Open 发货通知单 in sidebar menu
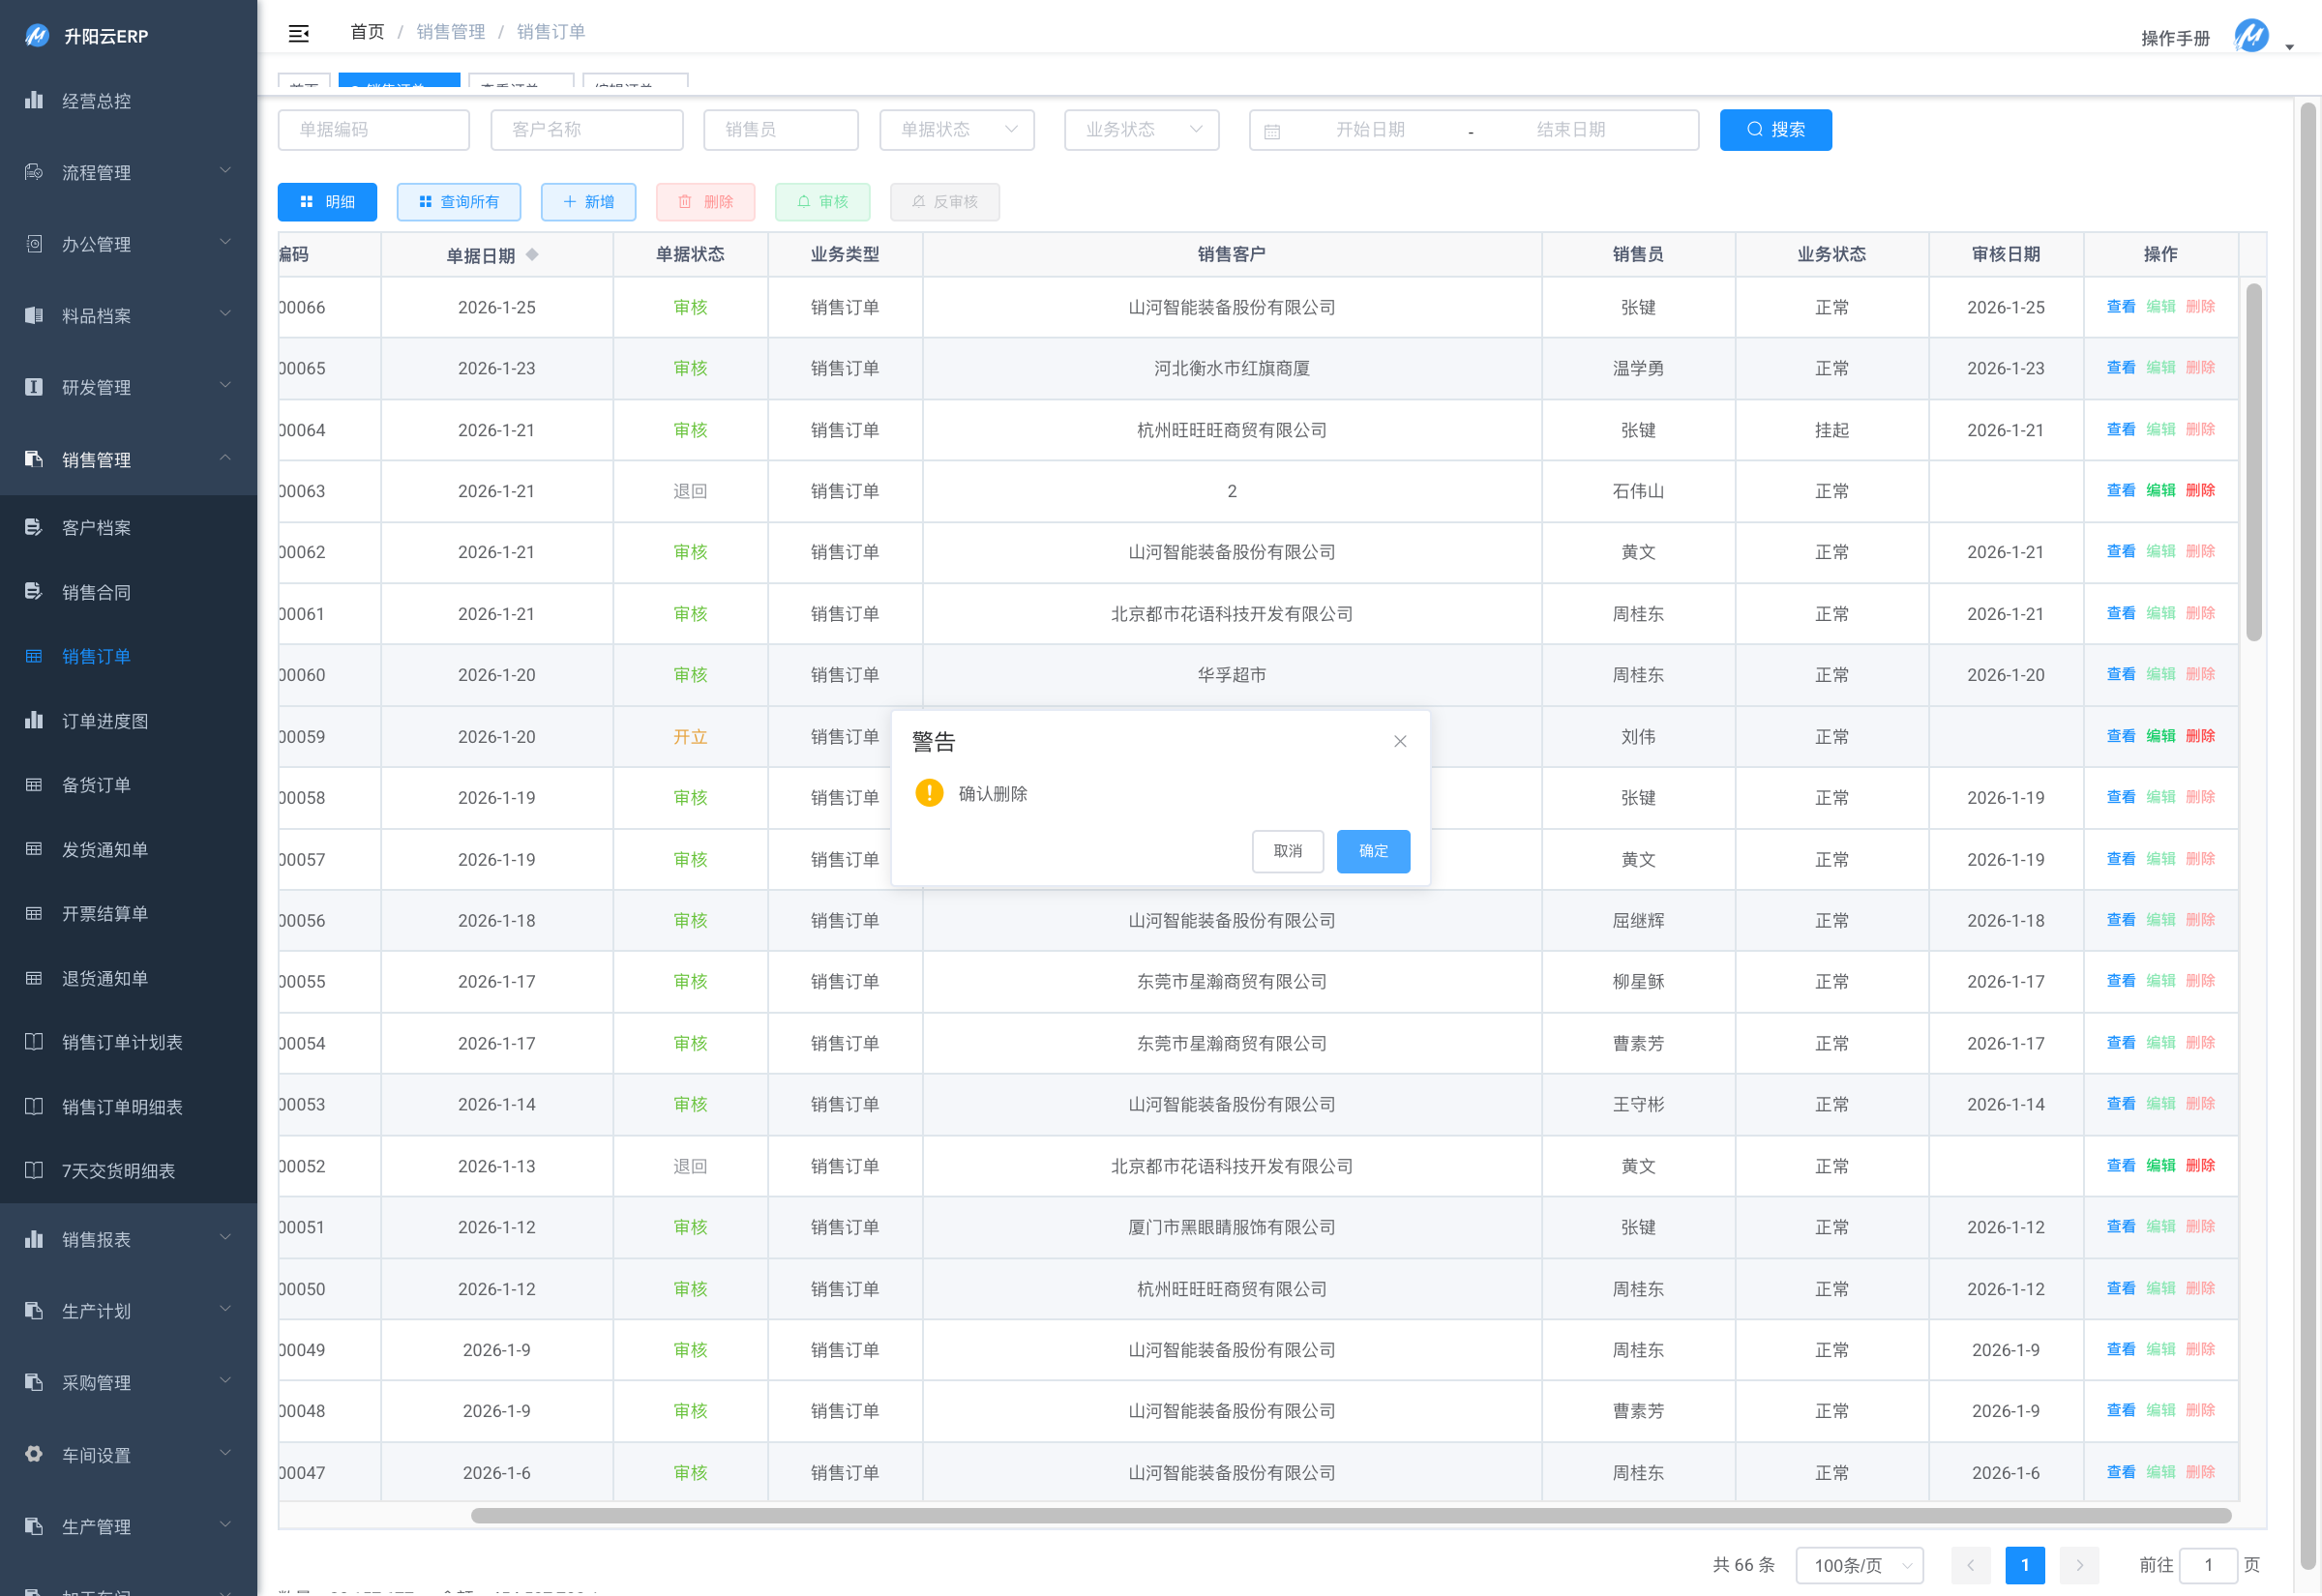Screen dimensions: 2322x1596 pos(105,849)
